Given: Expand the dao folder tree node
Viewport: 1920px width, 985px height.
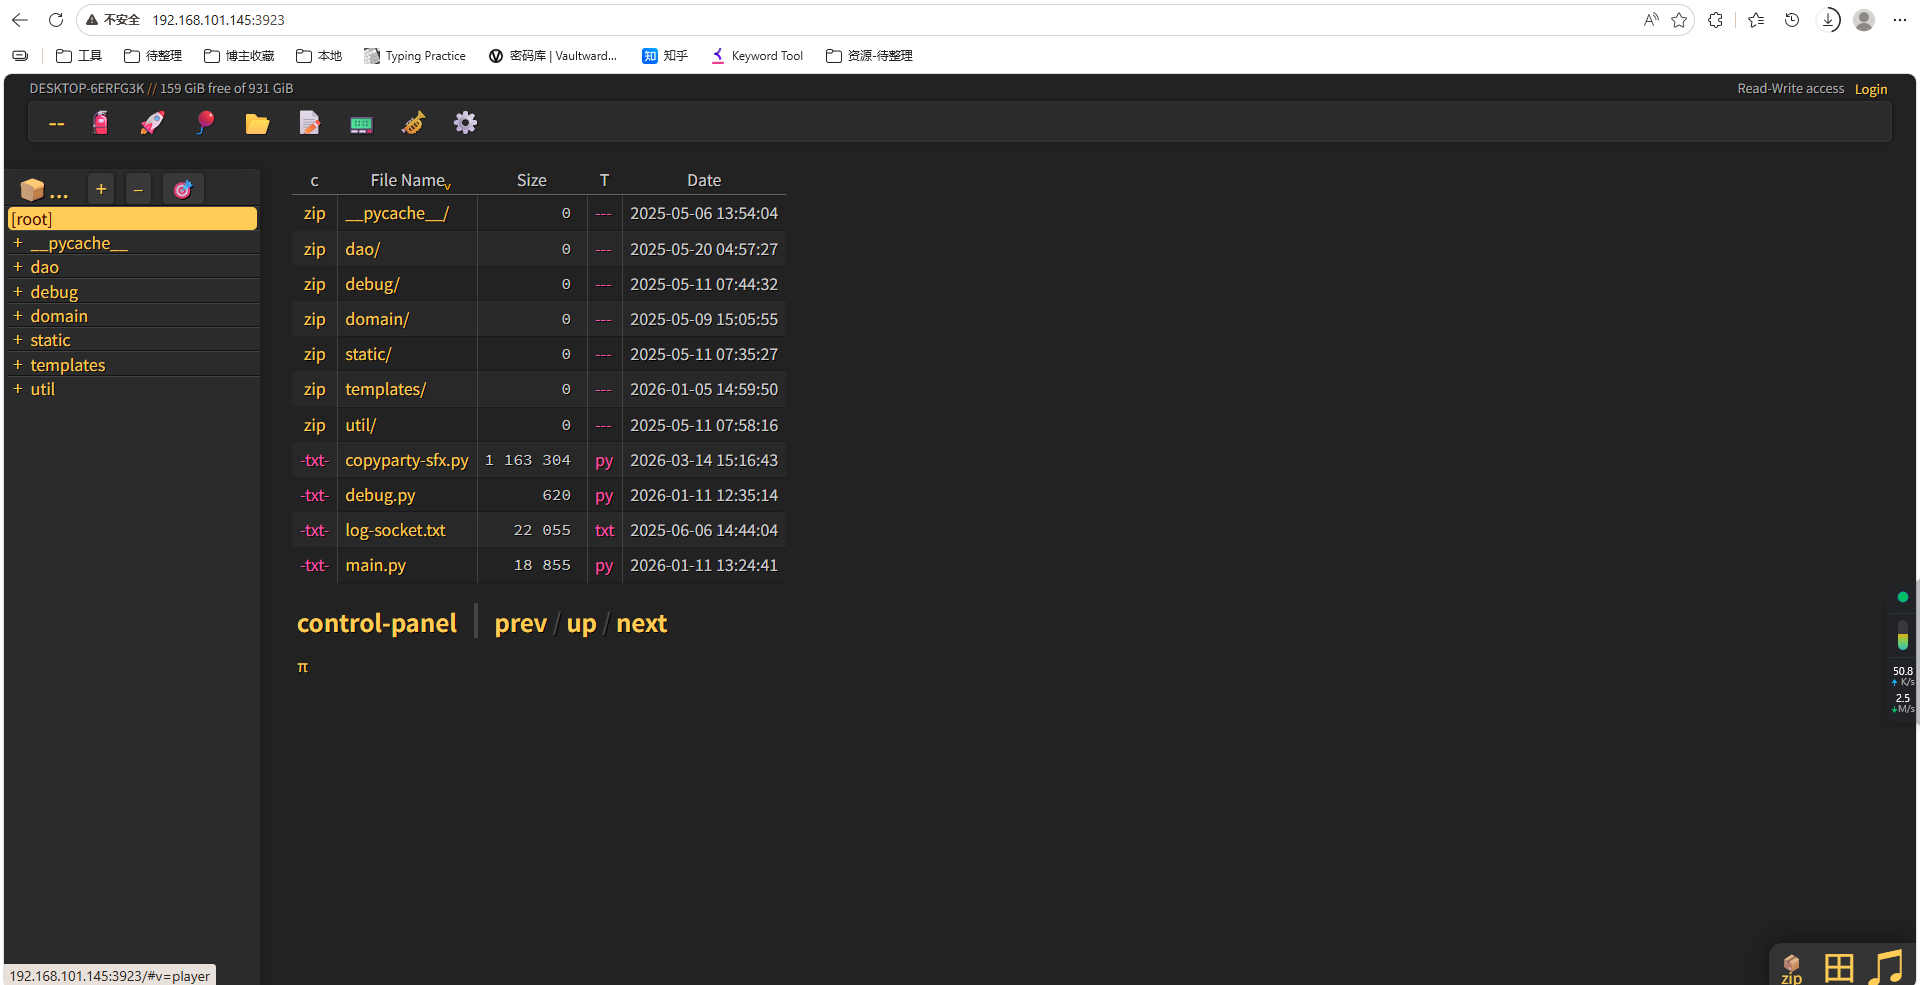Looking at the screenshot, I should point(17,267).
